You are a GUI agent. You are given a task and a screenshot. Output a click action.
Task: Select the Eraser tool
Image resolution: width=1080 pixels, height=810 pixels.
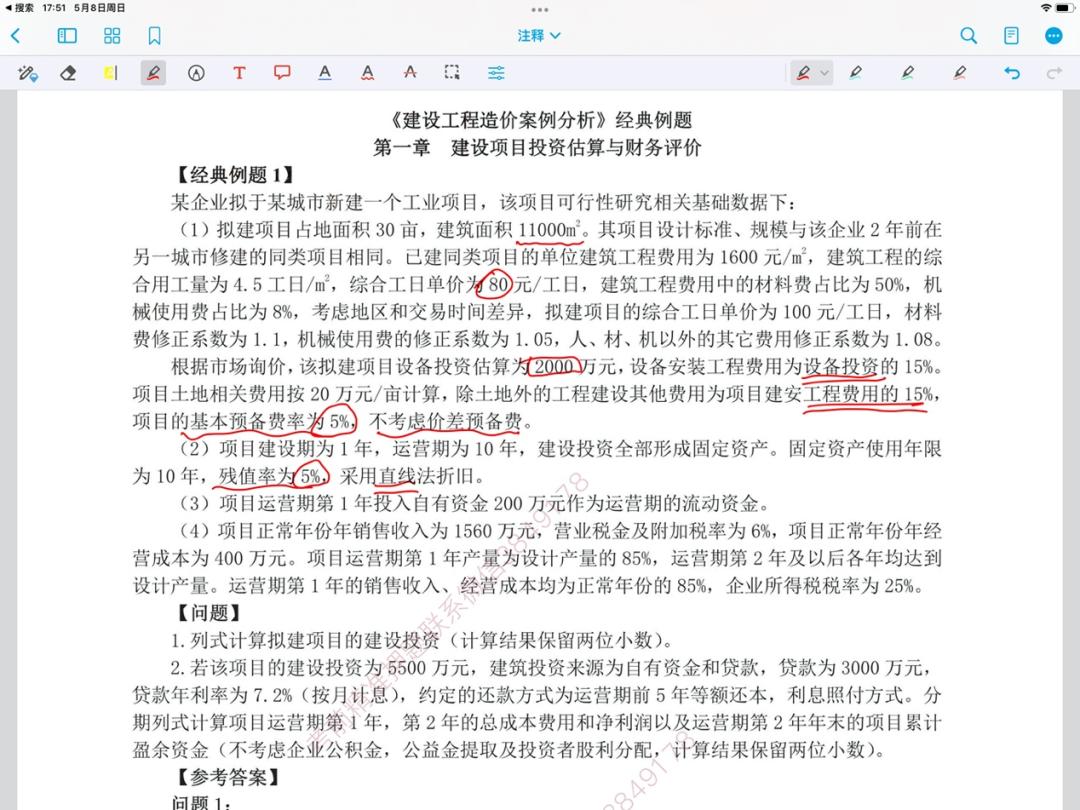[67, 72]
